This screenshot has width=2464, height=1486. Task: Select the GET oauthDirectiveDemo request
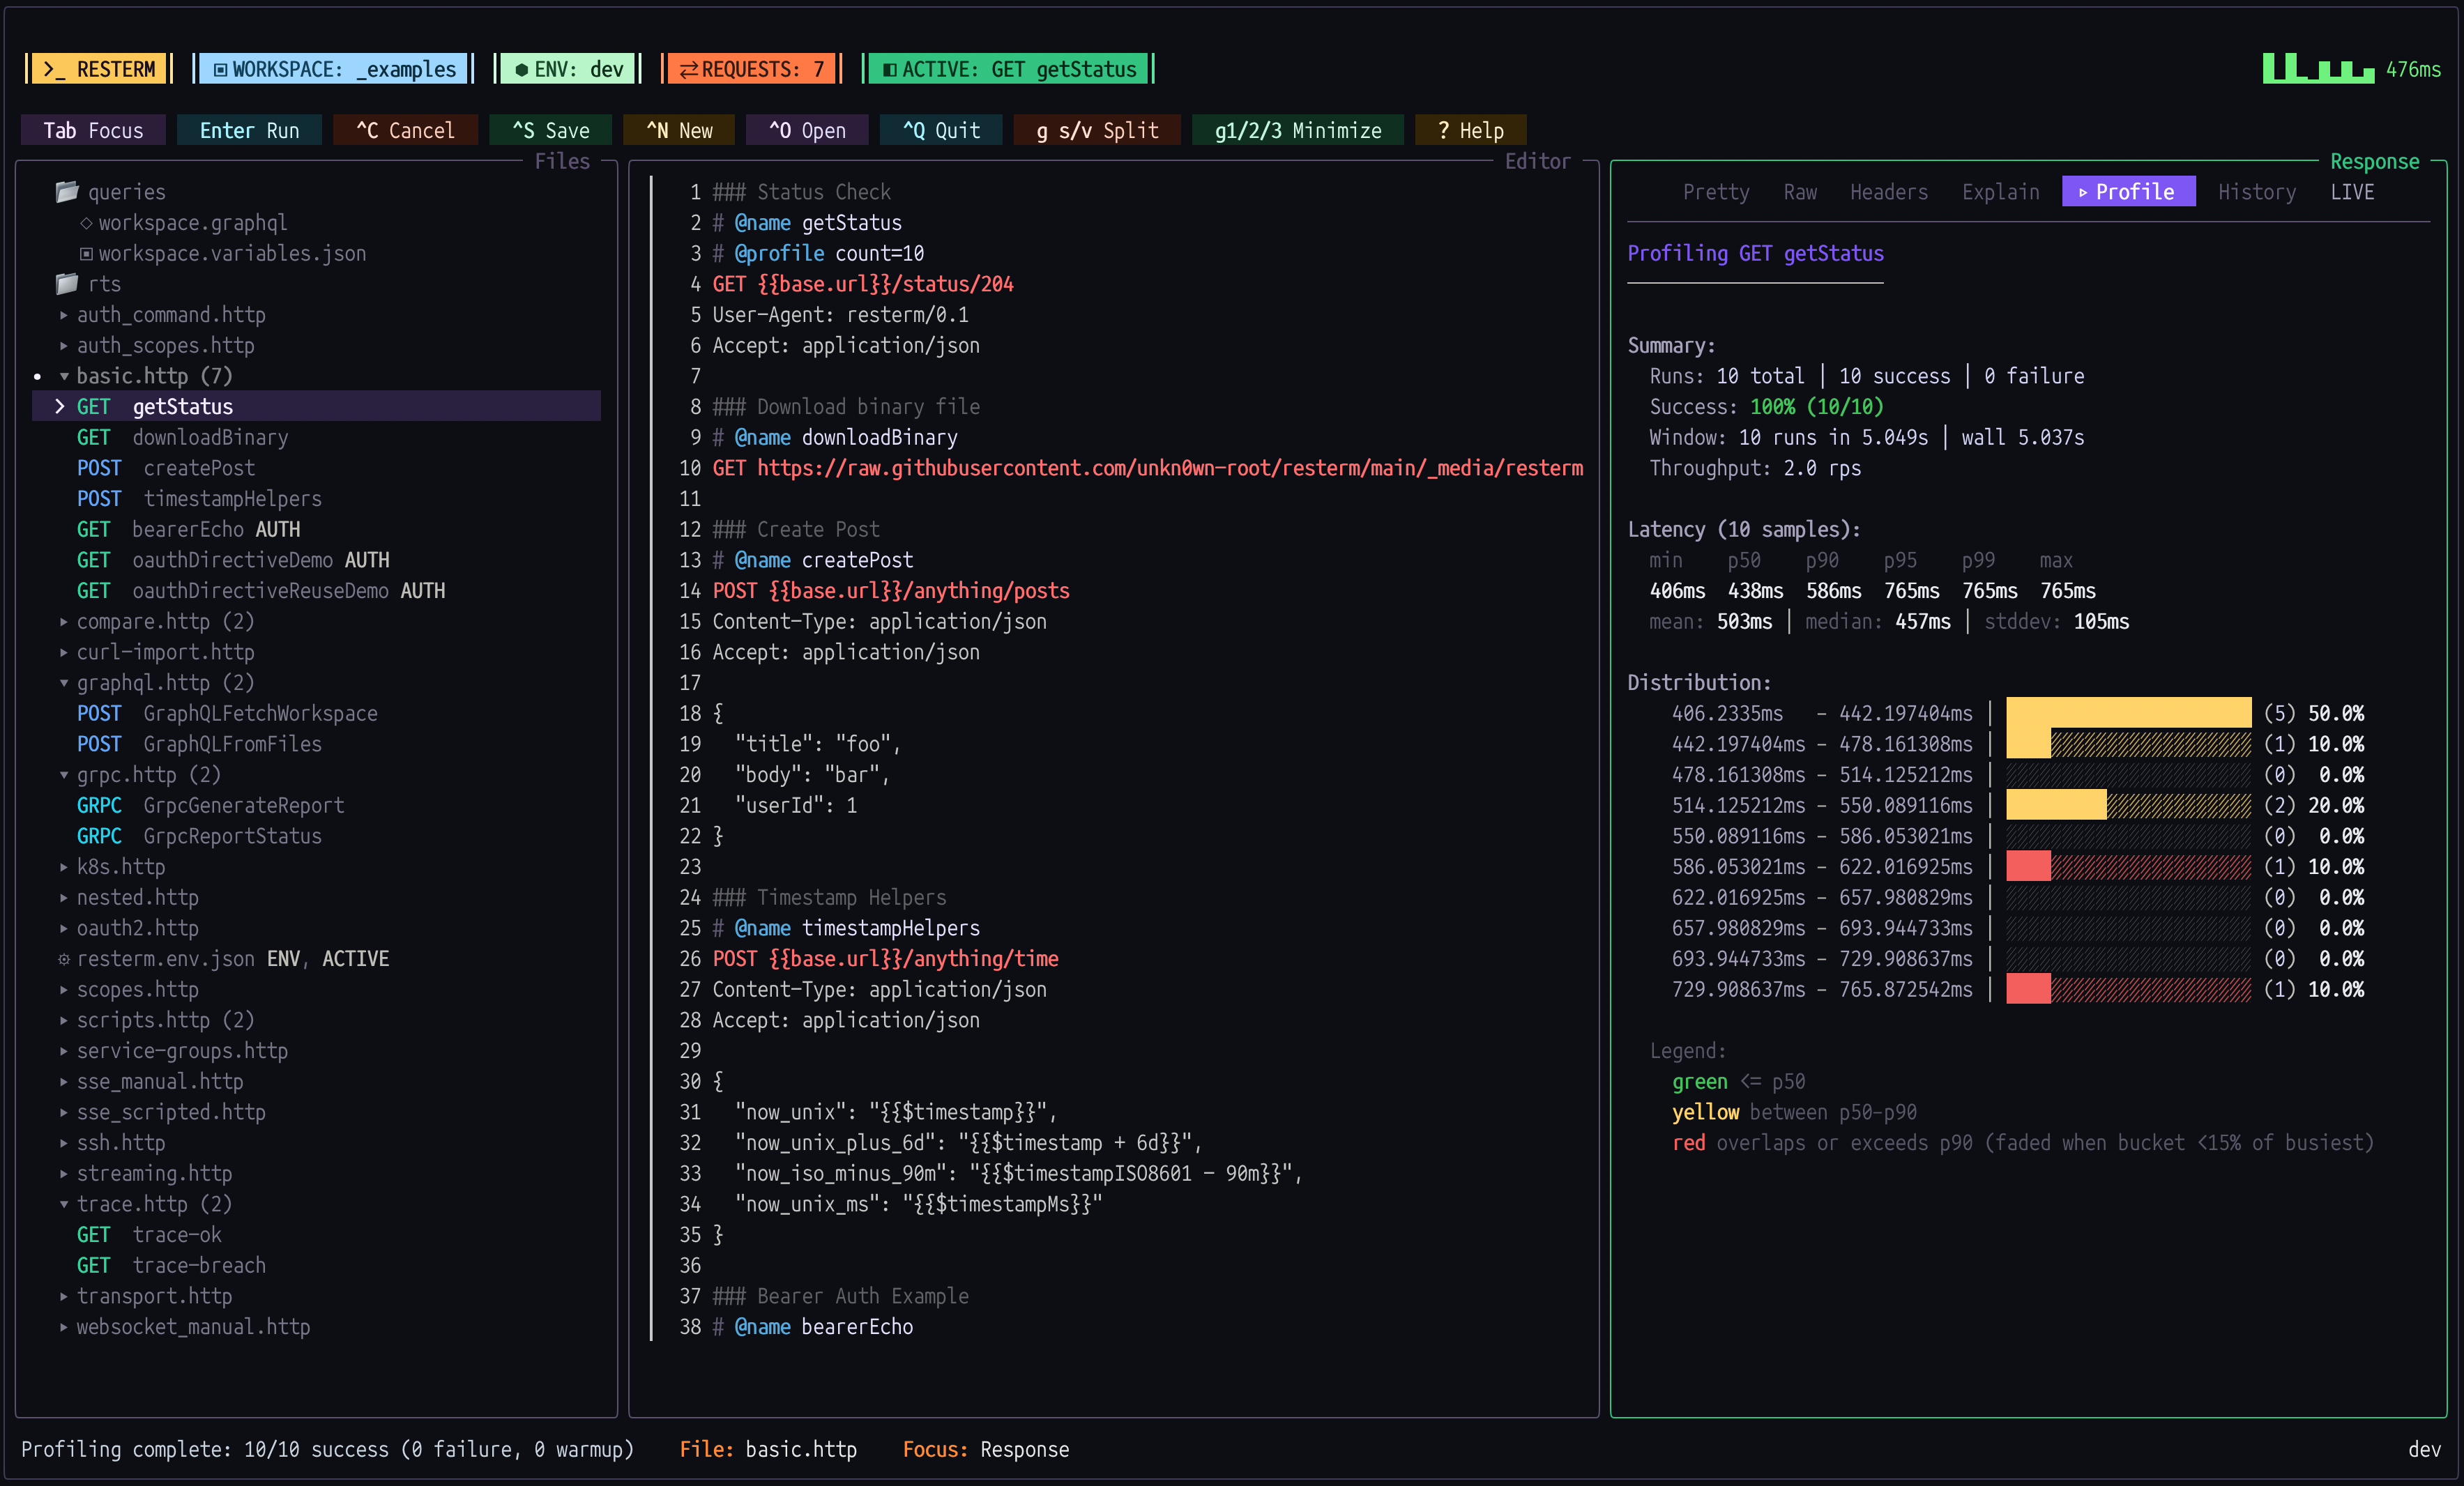233,560
